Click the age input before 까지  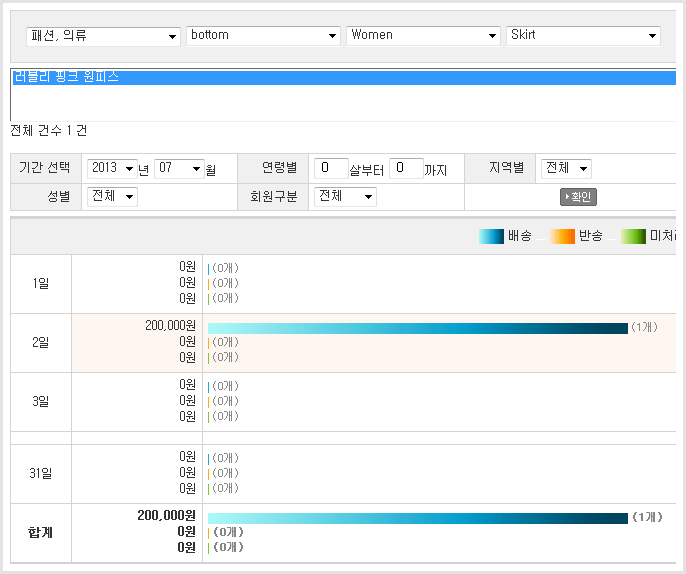406,168
